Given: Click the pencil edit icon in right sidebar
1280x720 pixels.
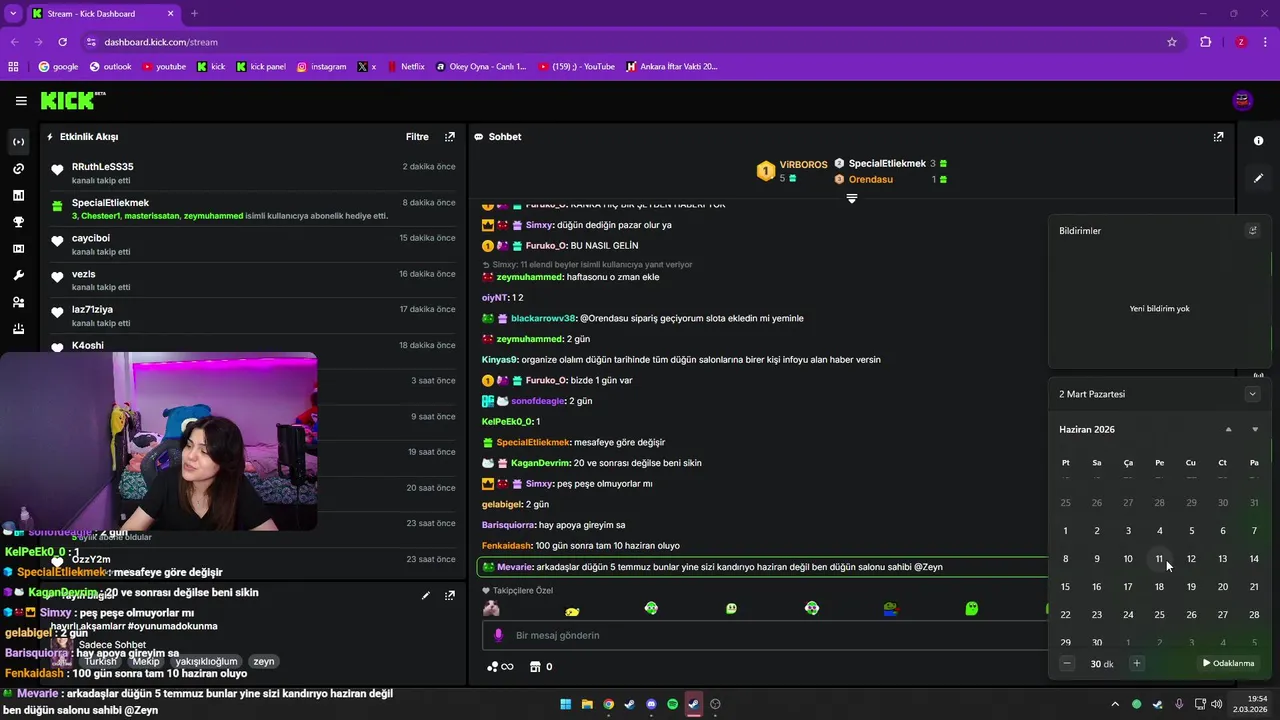Looking at the screenshot, I should point(1259,178).
